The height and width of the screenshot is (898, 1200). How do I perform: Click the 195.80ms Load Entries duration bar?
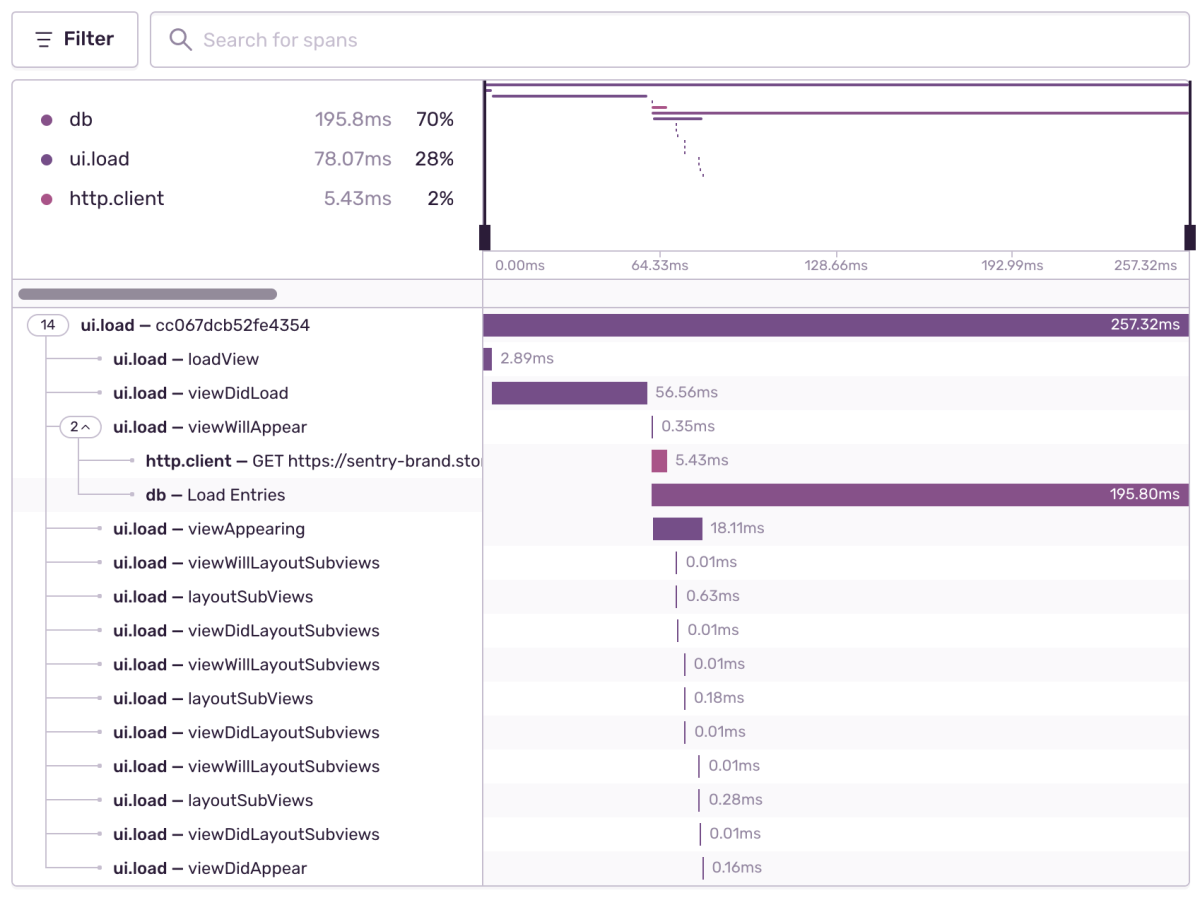[x=920, y=494]
